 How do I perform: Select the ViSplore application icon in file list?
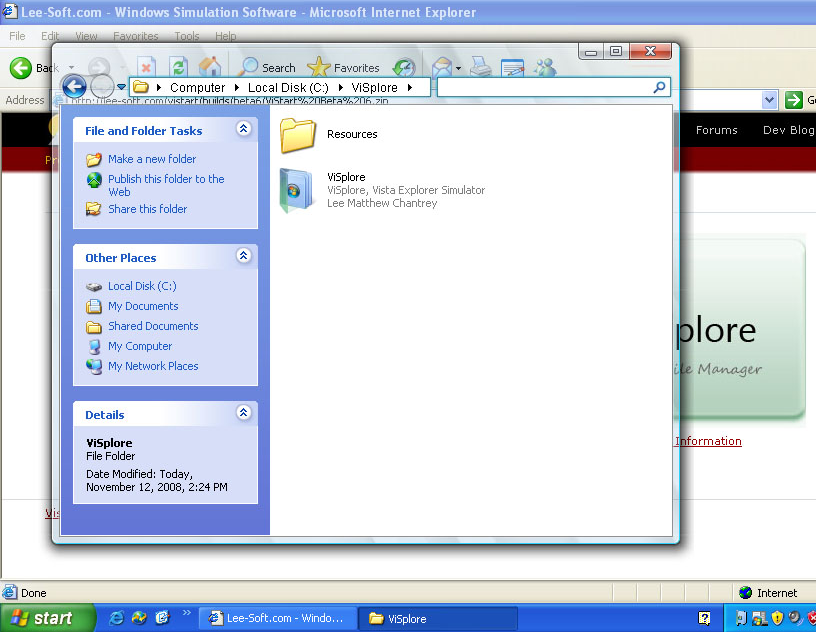point(297,190)
